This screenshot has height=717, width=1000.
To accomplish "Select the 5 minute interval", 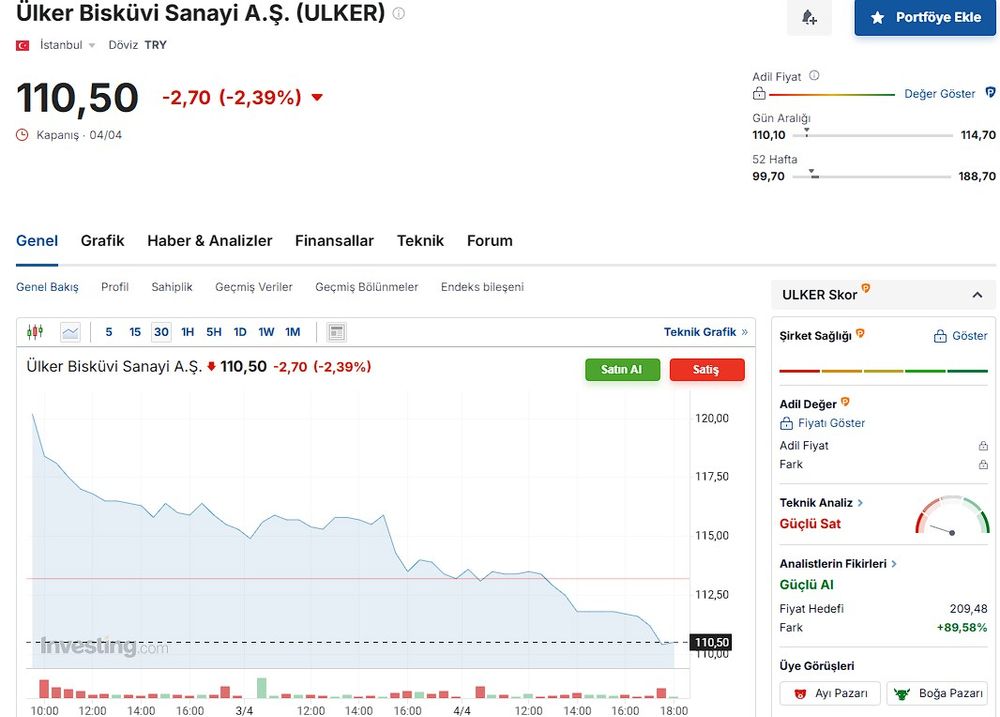I will click(x=109, y=332).
